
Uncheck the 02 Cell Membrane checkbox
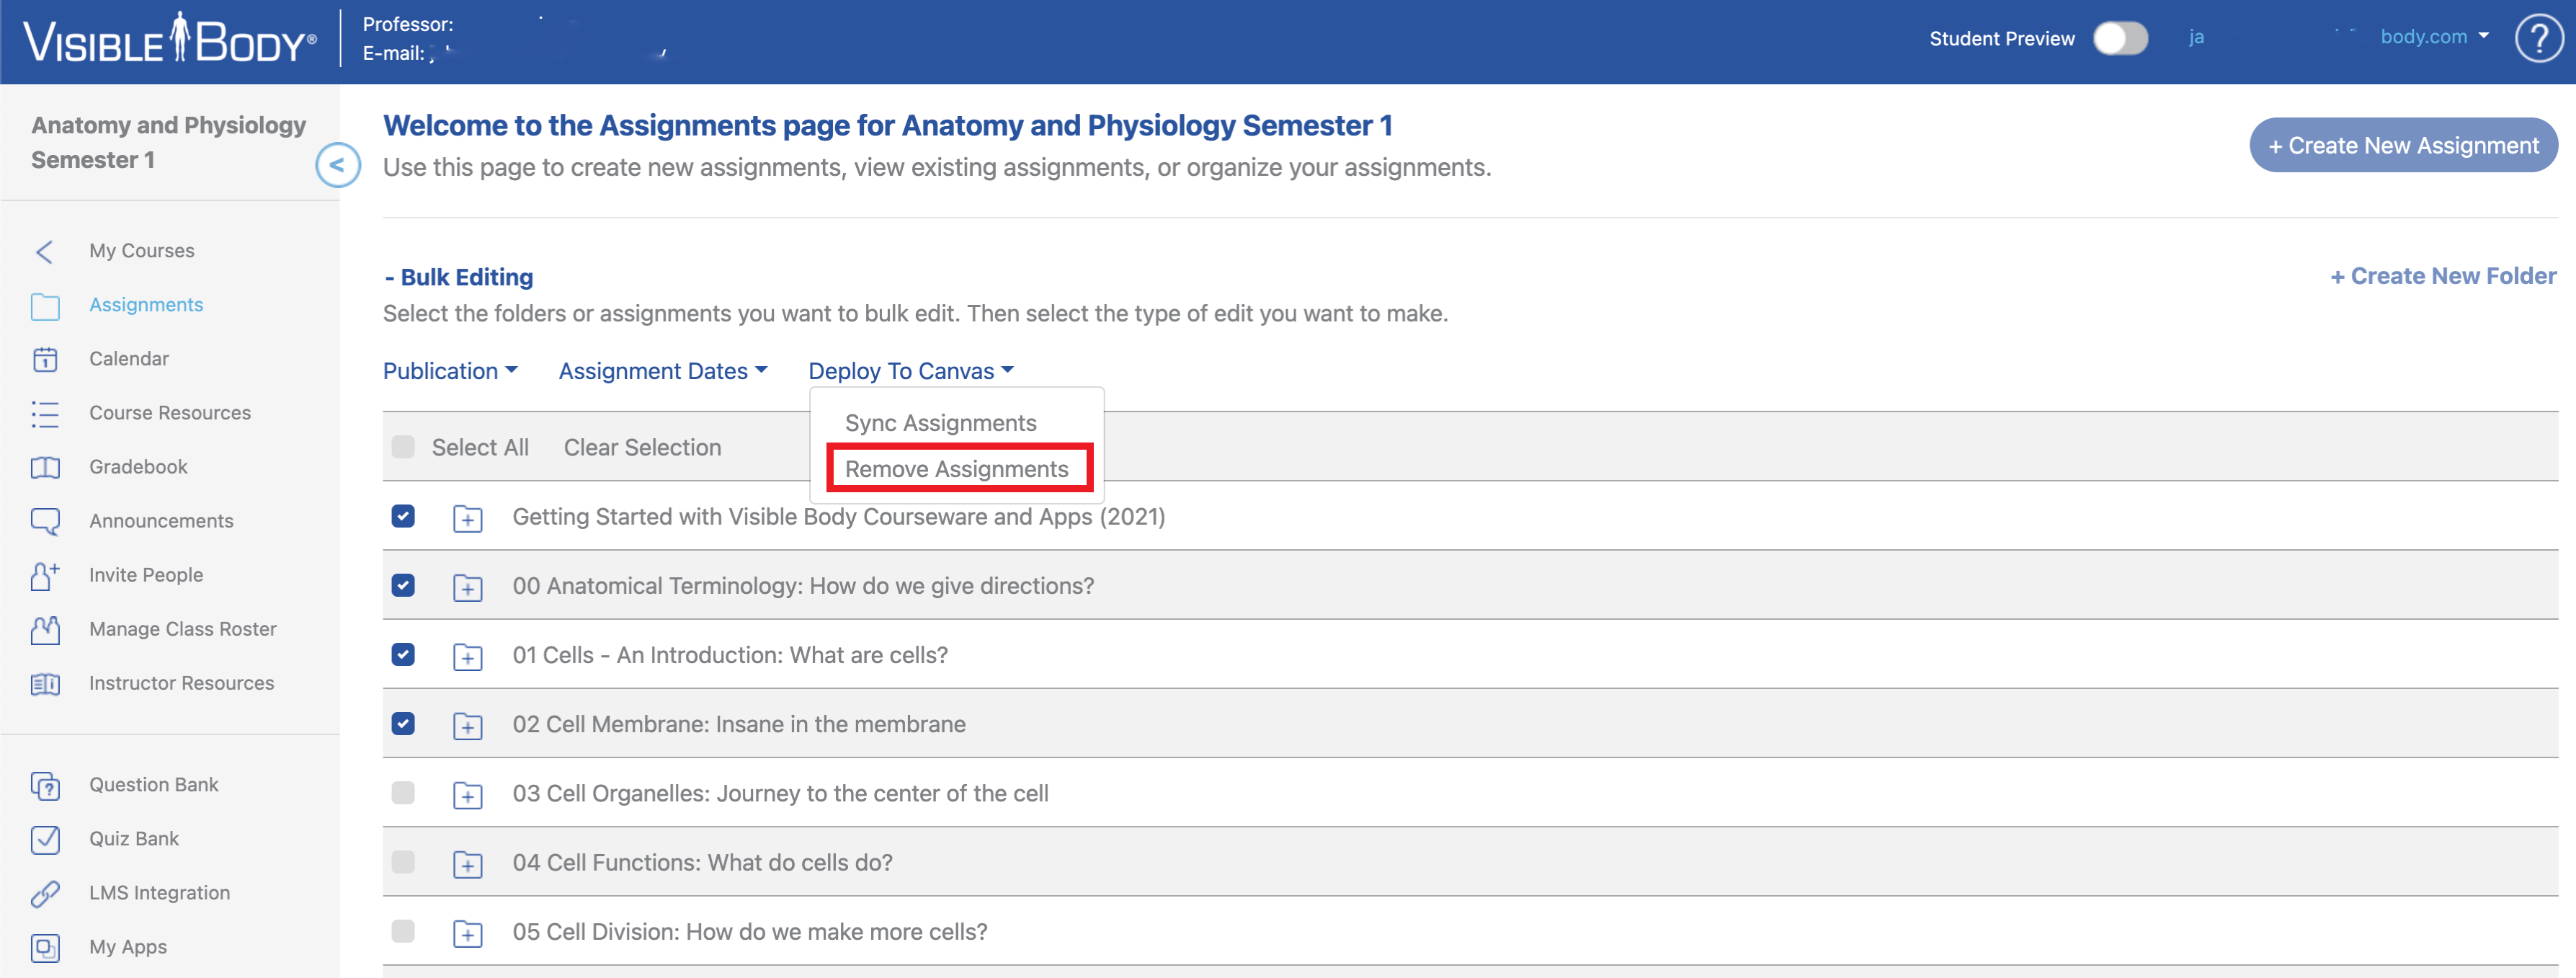pyautogui.click(x=403, y=724)
